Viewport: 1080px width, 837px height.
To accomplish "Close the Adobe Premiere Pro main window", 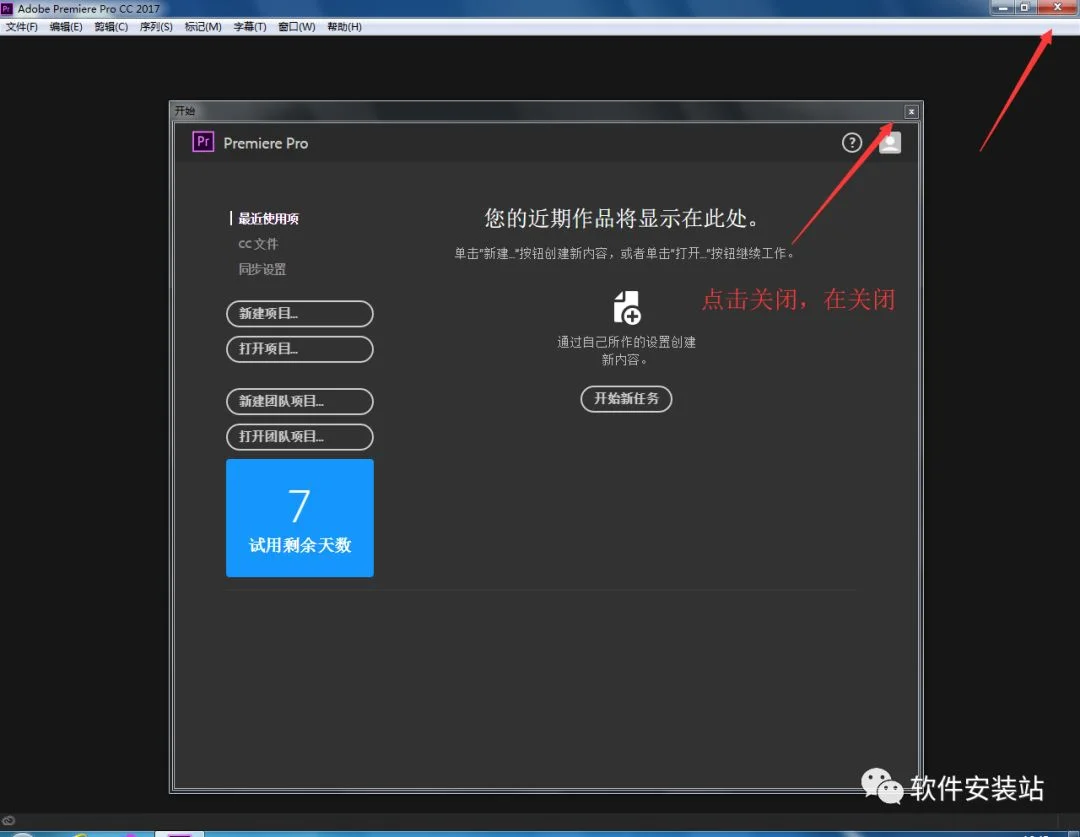I will [1058, 7].
